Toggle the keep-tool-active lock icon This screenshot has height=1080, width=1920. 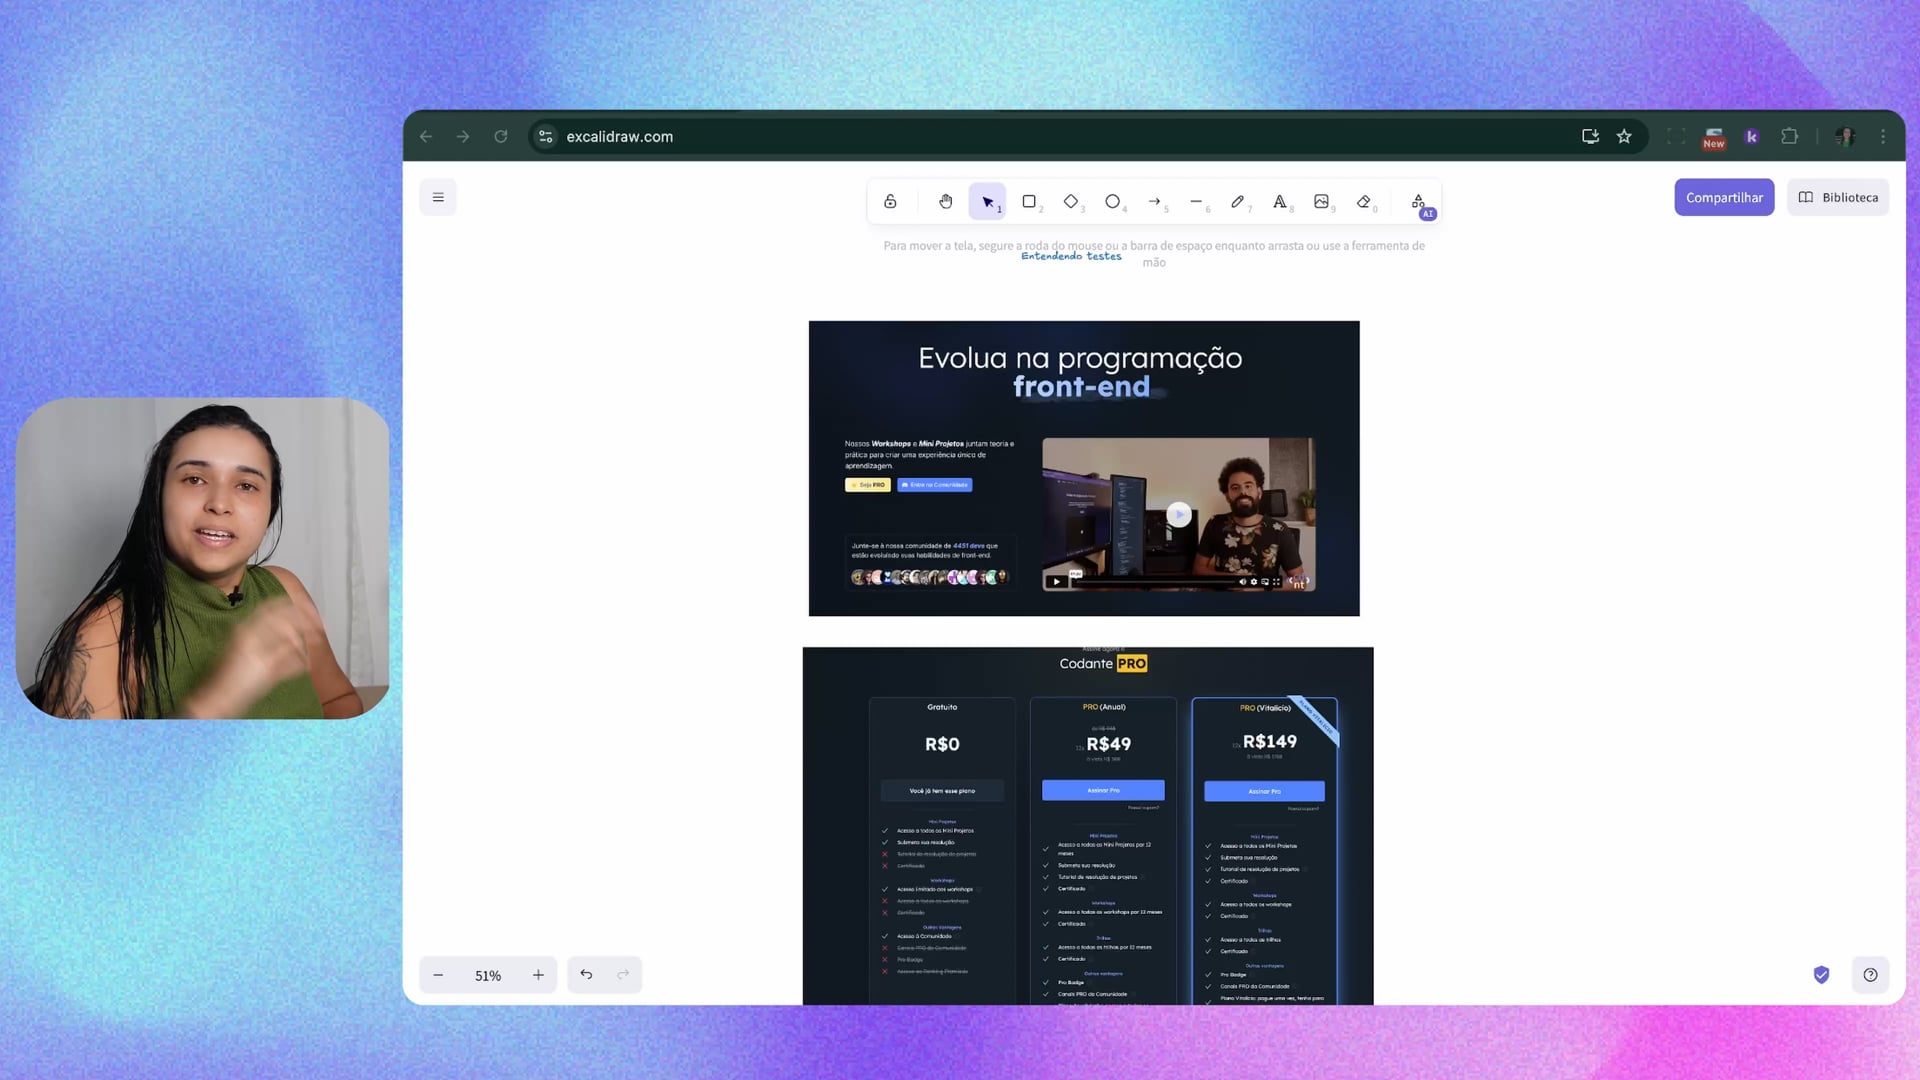point(890,201)
